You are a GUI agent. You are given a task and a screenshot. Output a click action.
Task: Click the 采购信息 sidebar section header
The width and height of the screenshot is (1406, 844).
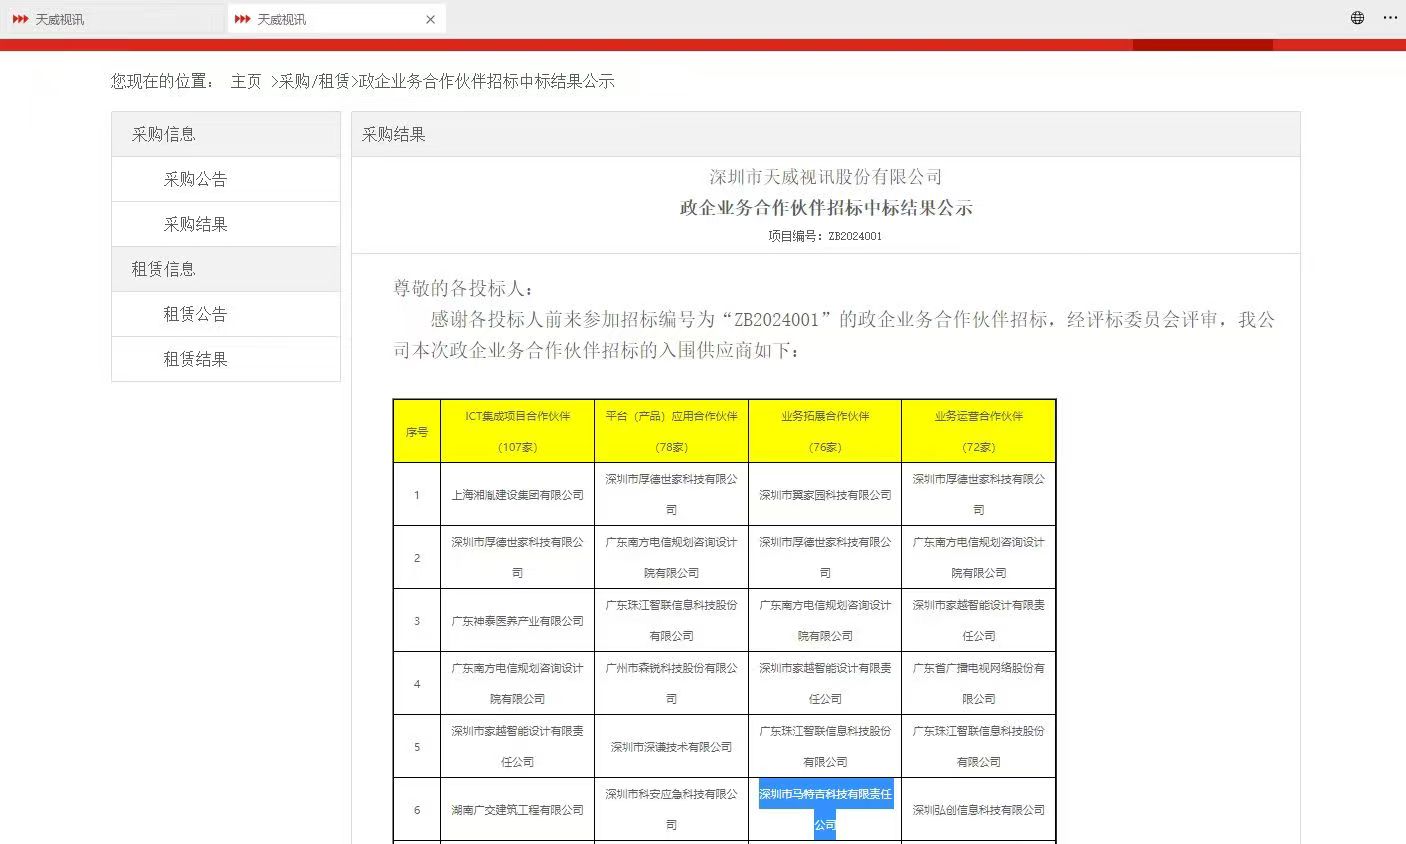tap(164, 135)
